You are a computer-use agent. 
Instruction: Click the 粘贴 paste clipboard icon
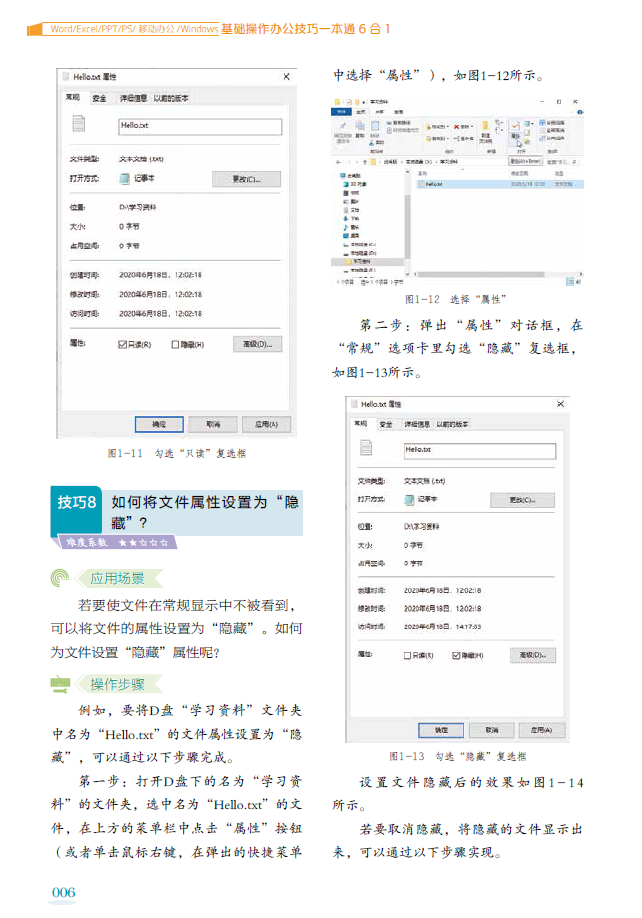[375, 126]
